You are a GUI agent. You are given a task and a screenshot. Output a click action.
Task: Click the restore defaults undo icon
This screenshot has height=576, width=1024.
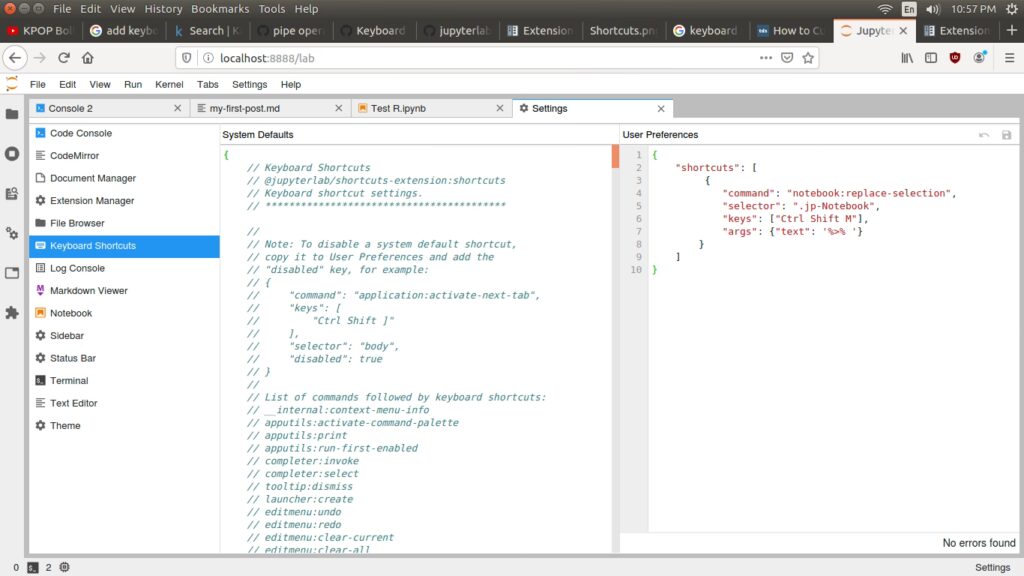click(984, 135)
